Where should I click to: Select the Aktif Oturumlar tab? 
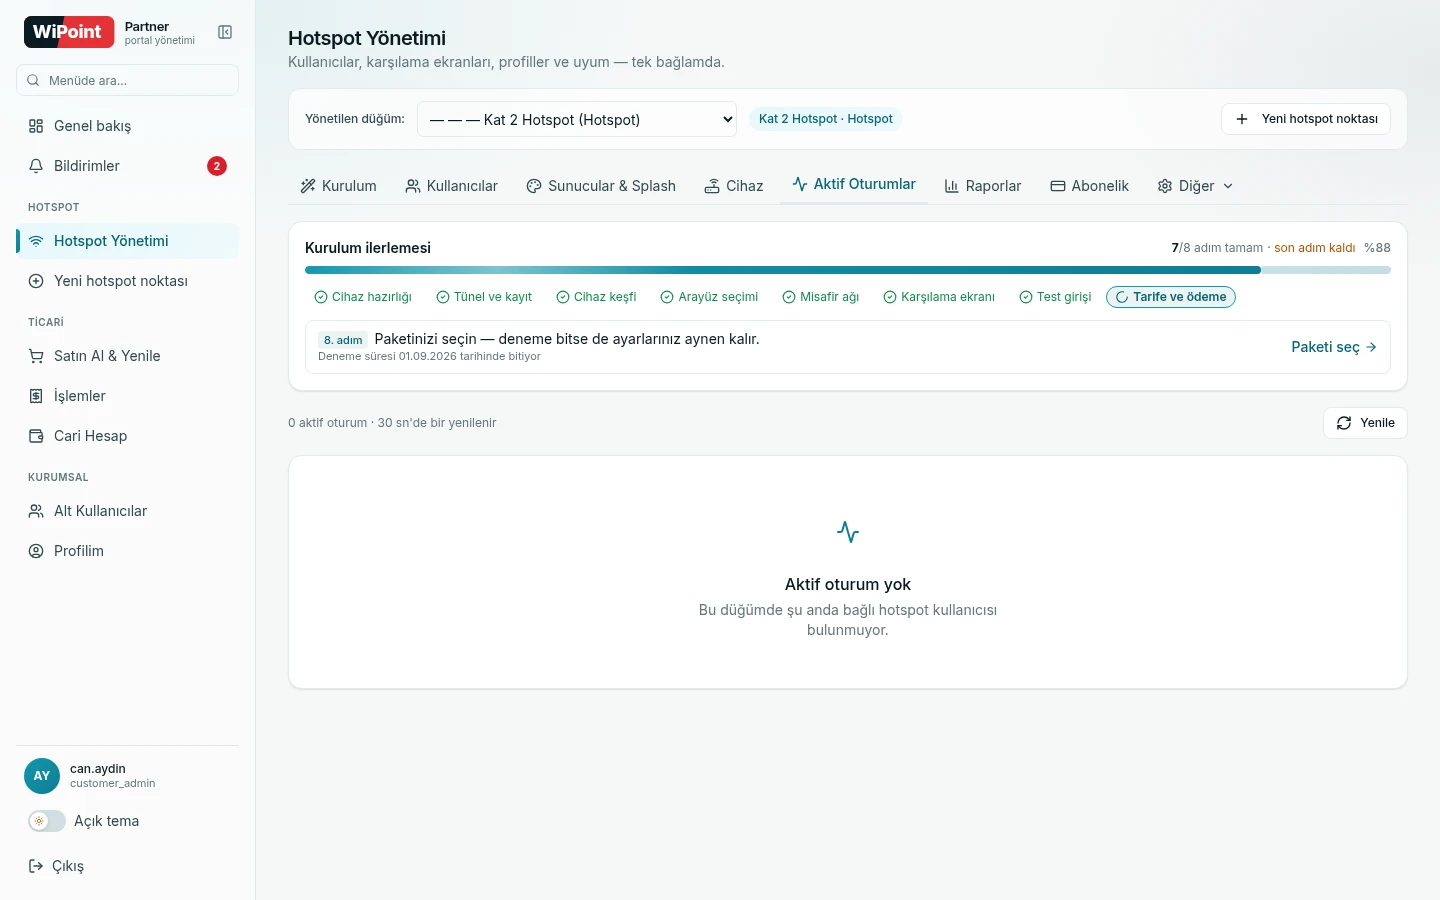pos(854,185)
